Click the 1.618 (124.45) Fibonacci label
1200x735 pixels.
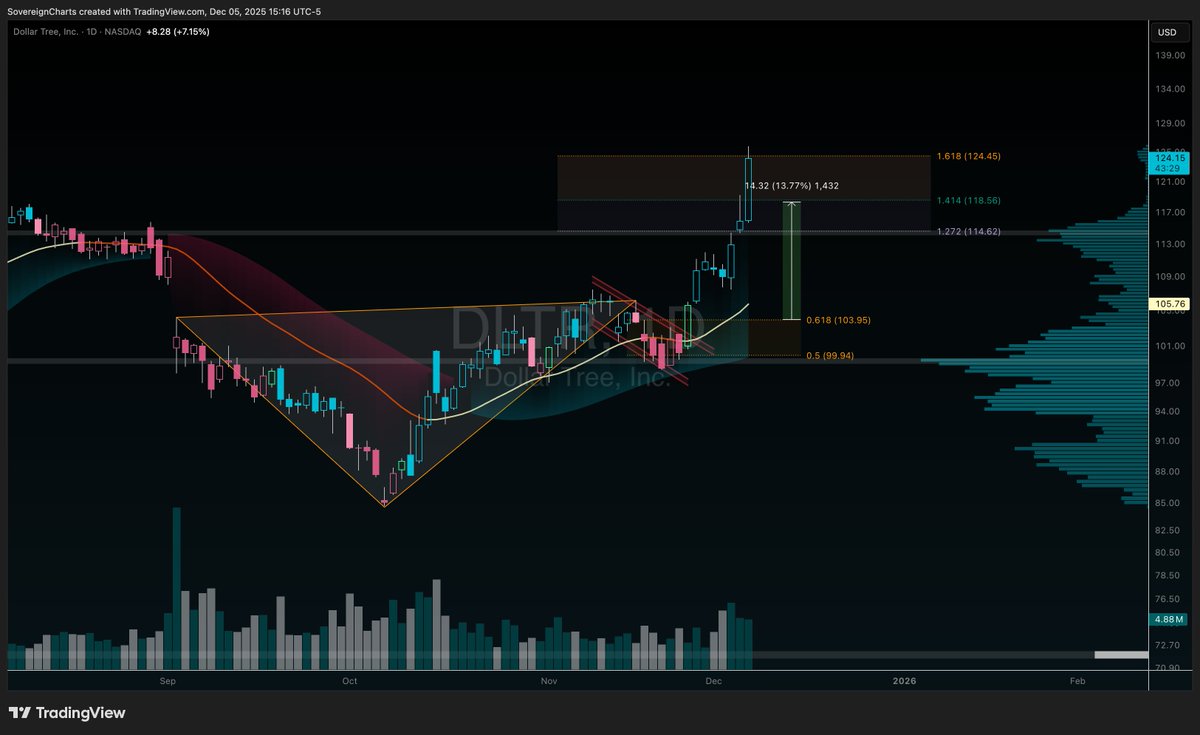969,156
